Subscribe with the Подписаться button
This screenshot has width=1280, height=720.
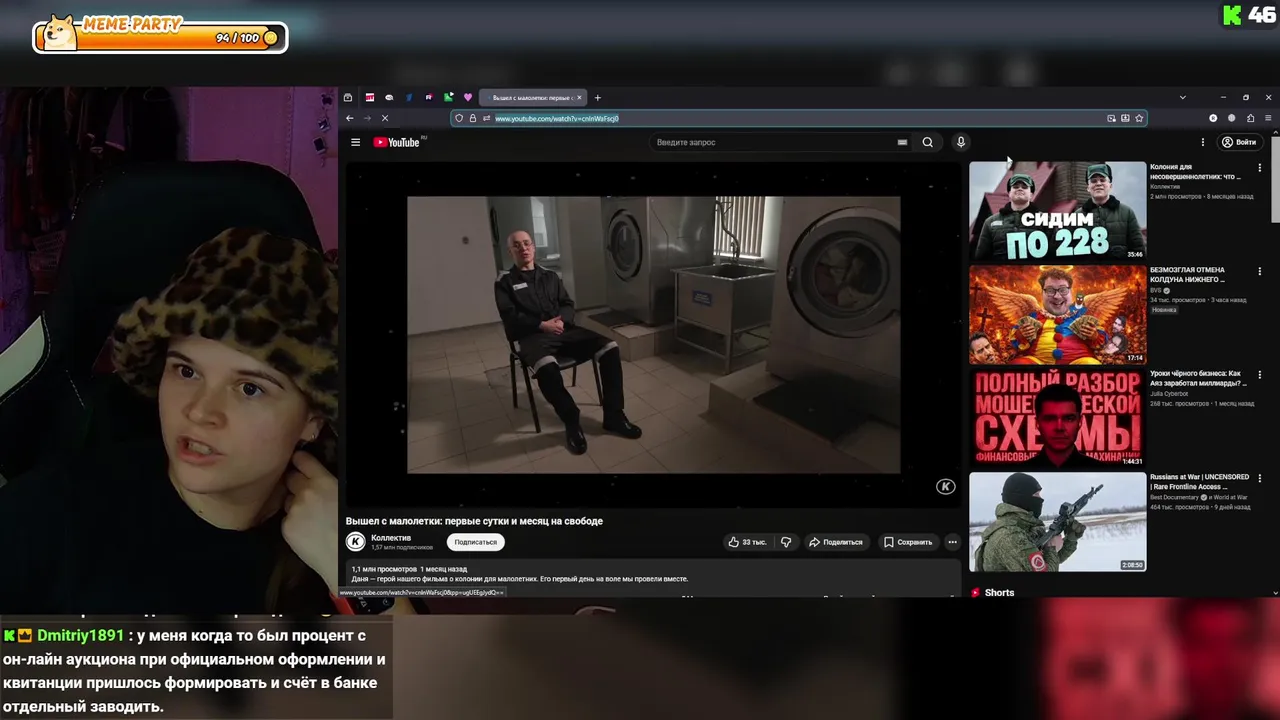pos(475,542)
